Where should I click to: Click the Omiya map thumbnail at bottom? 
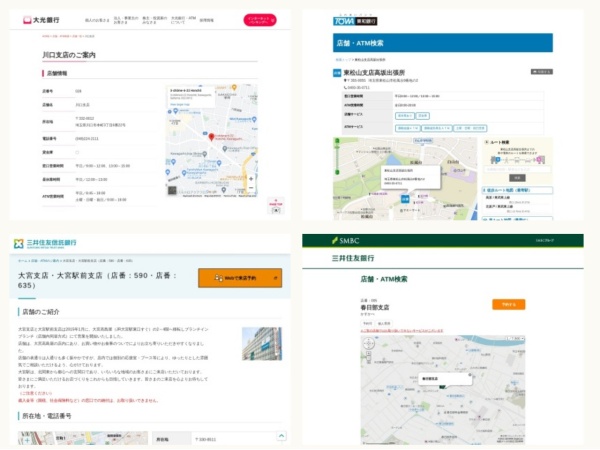pos(83,438)
